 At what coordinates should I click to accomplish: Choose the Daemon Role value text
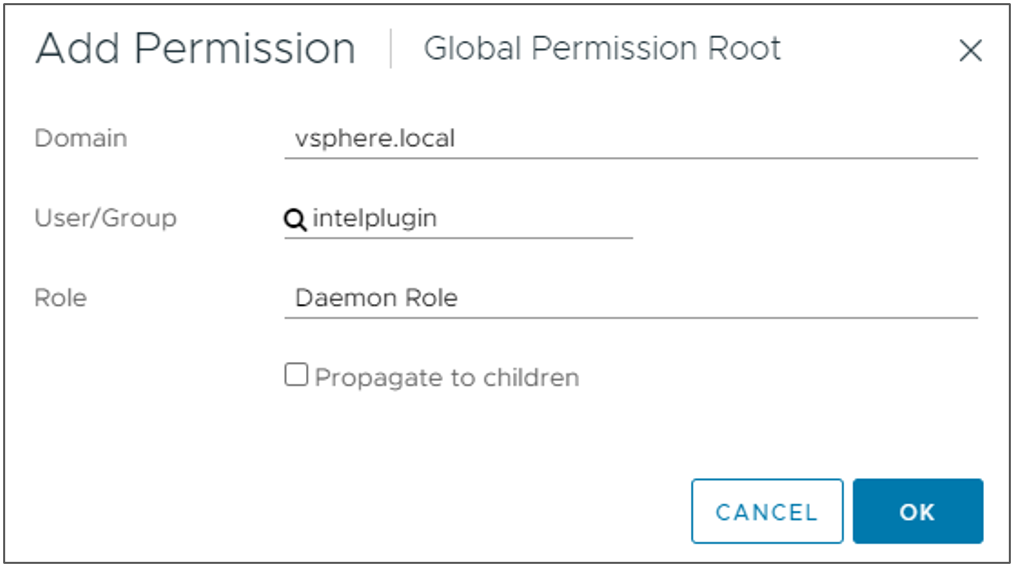376,298
